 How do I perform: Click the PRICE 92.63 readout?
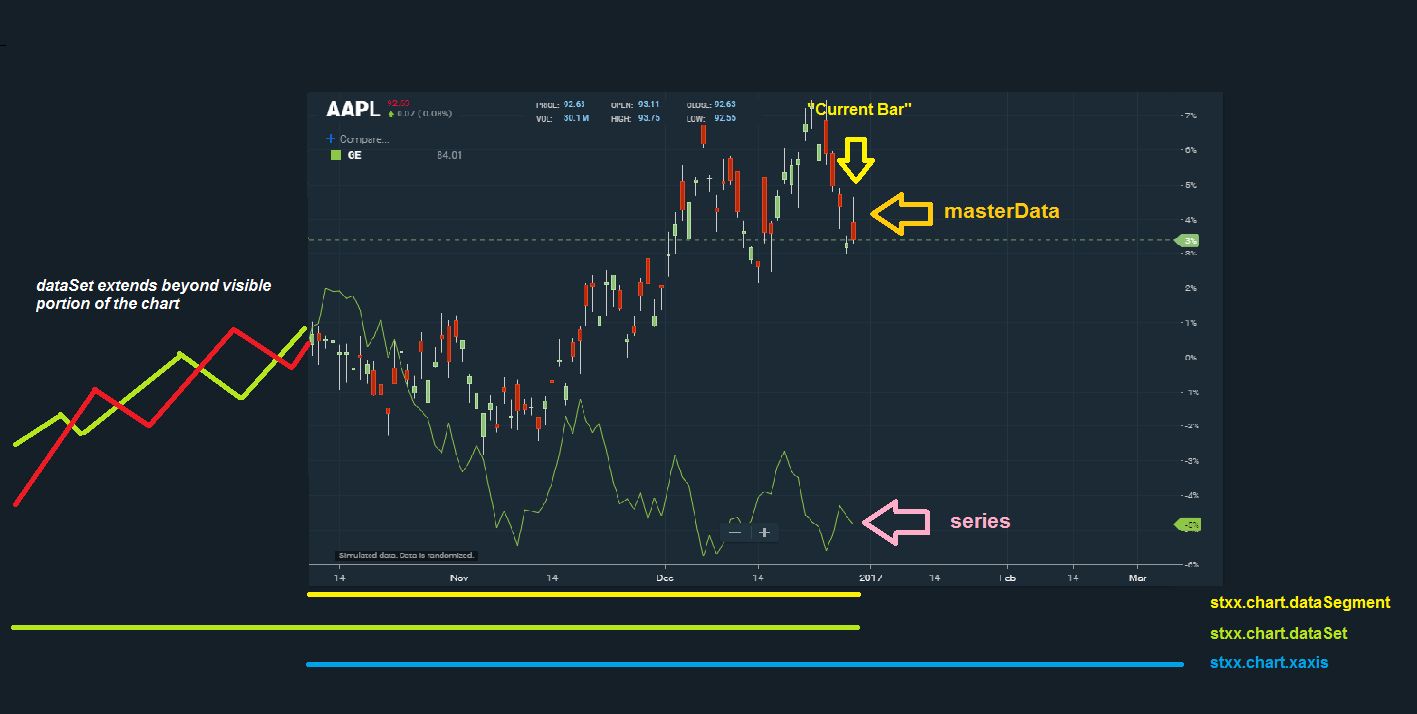coord(560,104)
